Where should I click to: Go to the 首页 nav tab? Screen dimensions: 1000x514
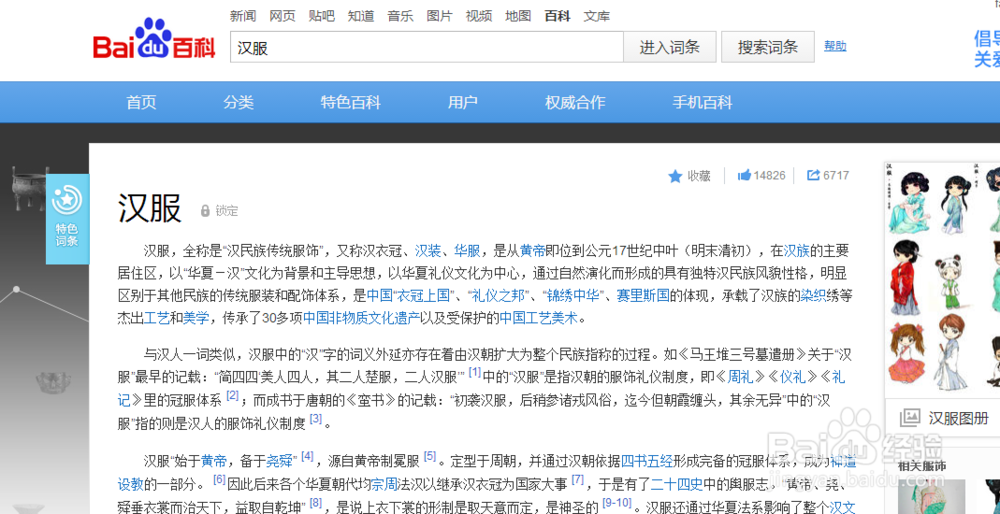point(142,102)
